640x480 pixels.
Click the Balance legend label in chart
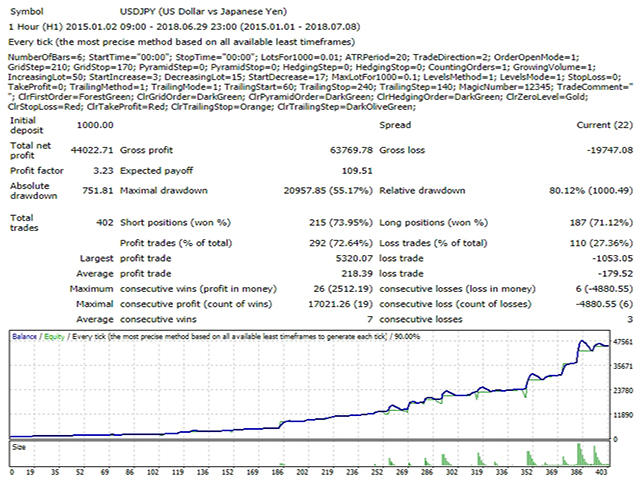tap(24, 337)
